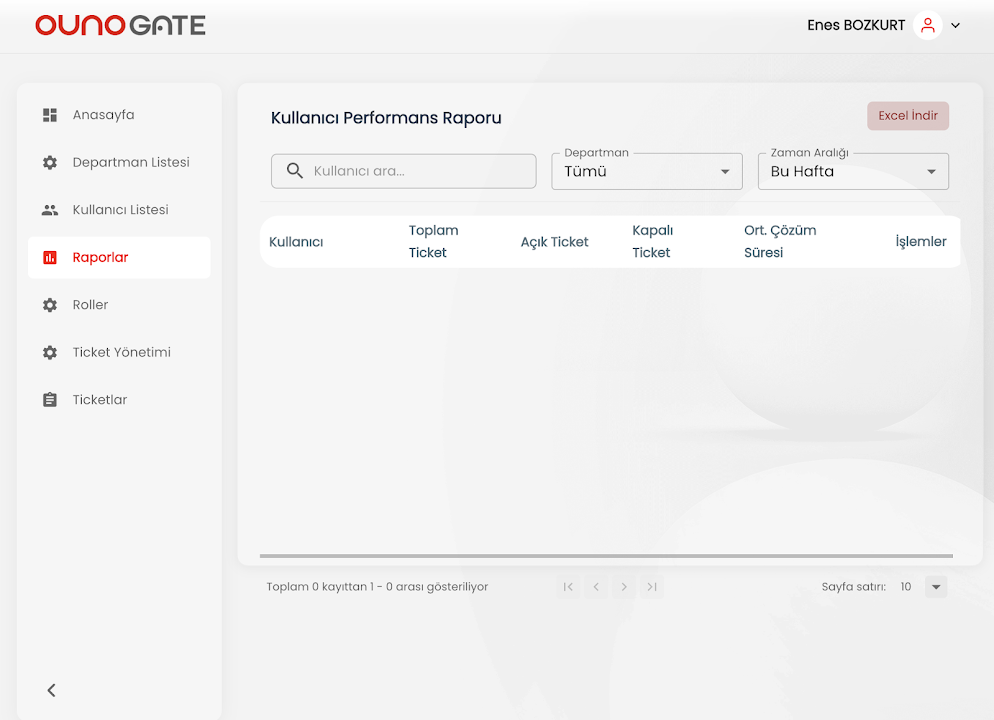This screenshot has width=994, height=720.
Task: Open the Kullanıcı Listesi menu item
Action: (x=120, y=210)
